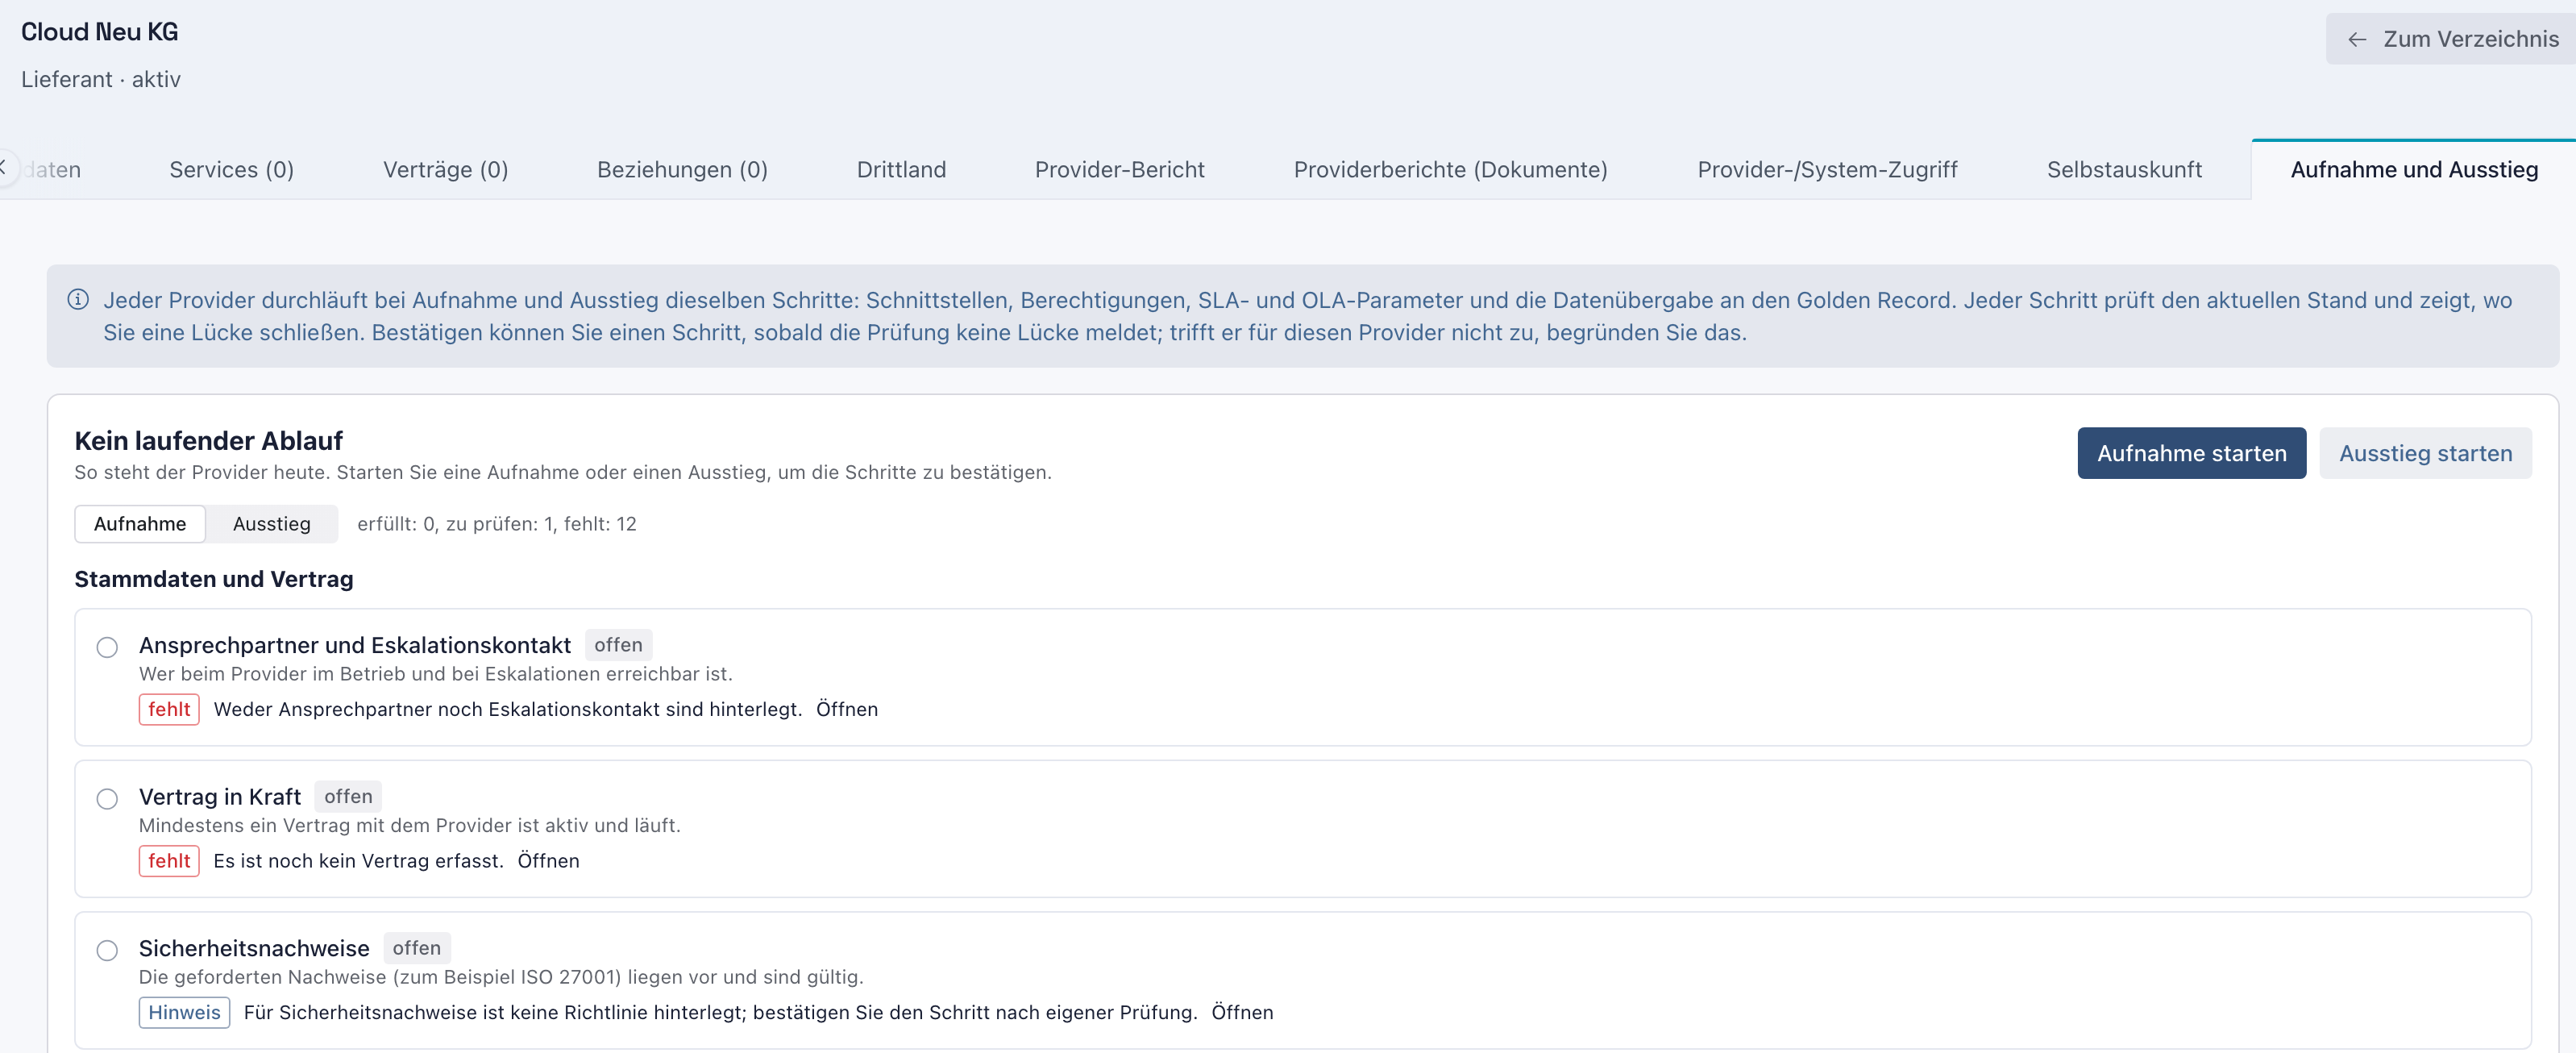Click the fehlt tag in Vertrag step
This screenshot has height=1053, width=2576.
tap(169, 860)
